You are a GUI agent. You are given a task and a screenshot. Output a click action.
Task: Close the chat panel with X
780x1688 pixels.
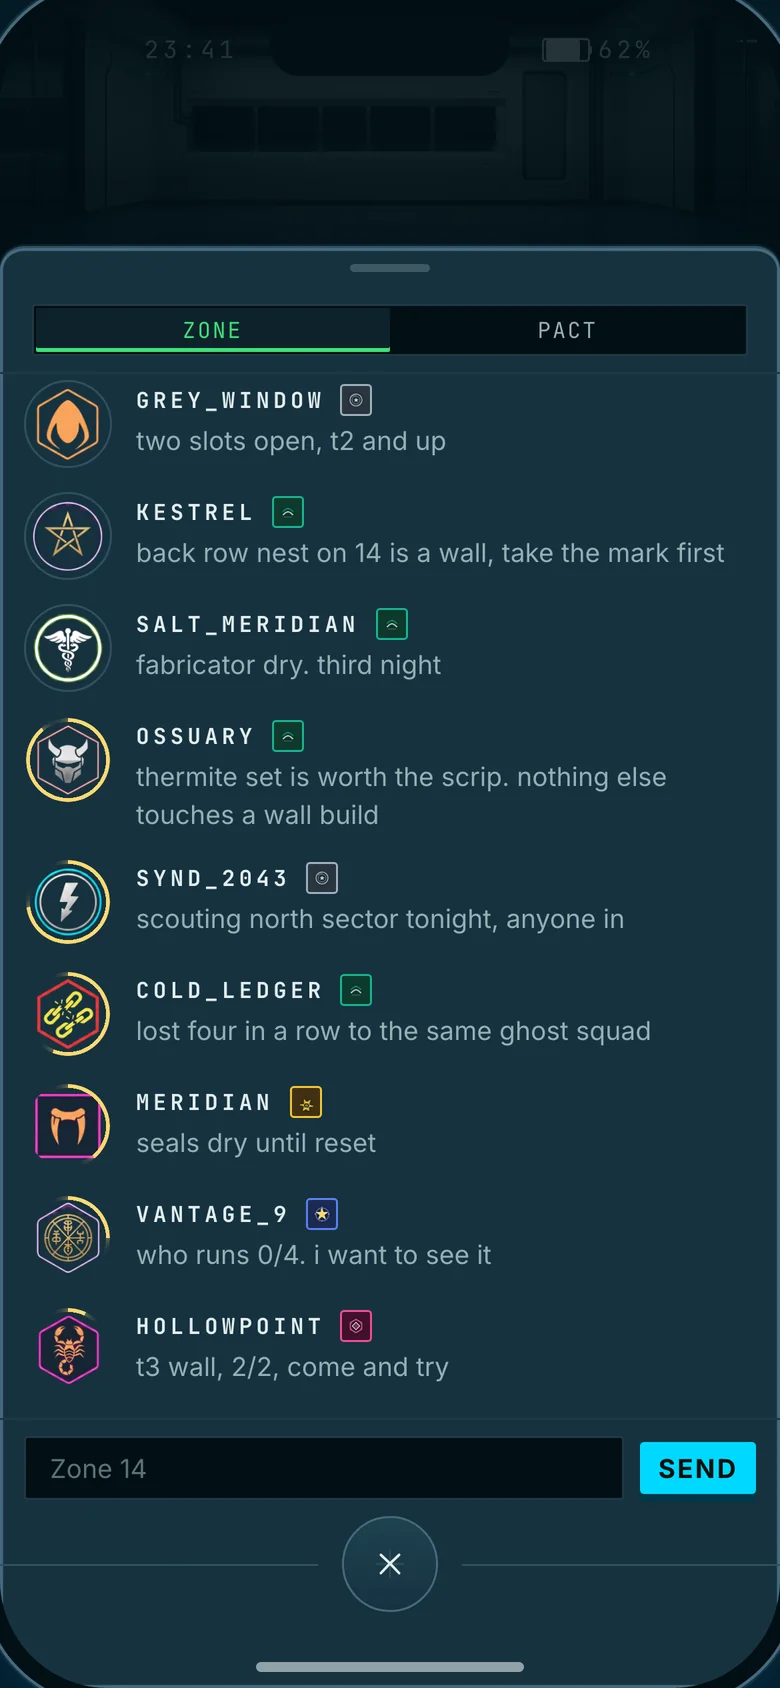pyautogui.click(x=390, y=1564)
